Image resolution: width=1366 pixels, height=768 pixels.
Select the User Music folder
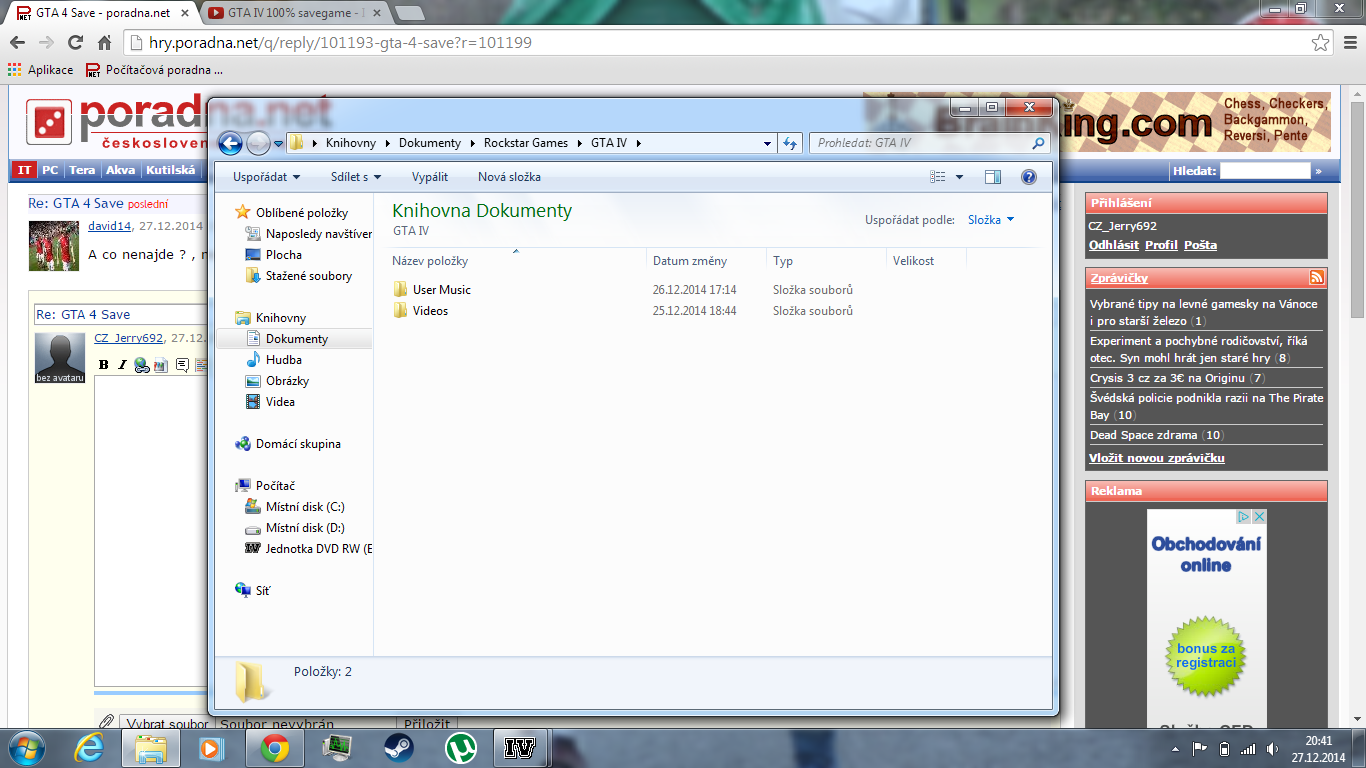coord(441,290)
